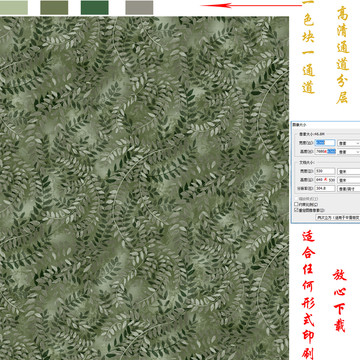
Task: Enable the constrain proportions checkbox
Action: [296, 204]
